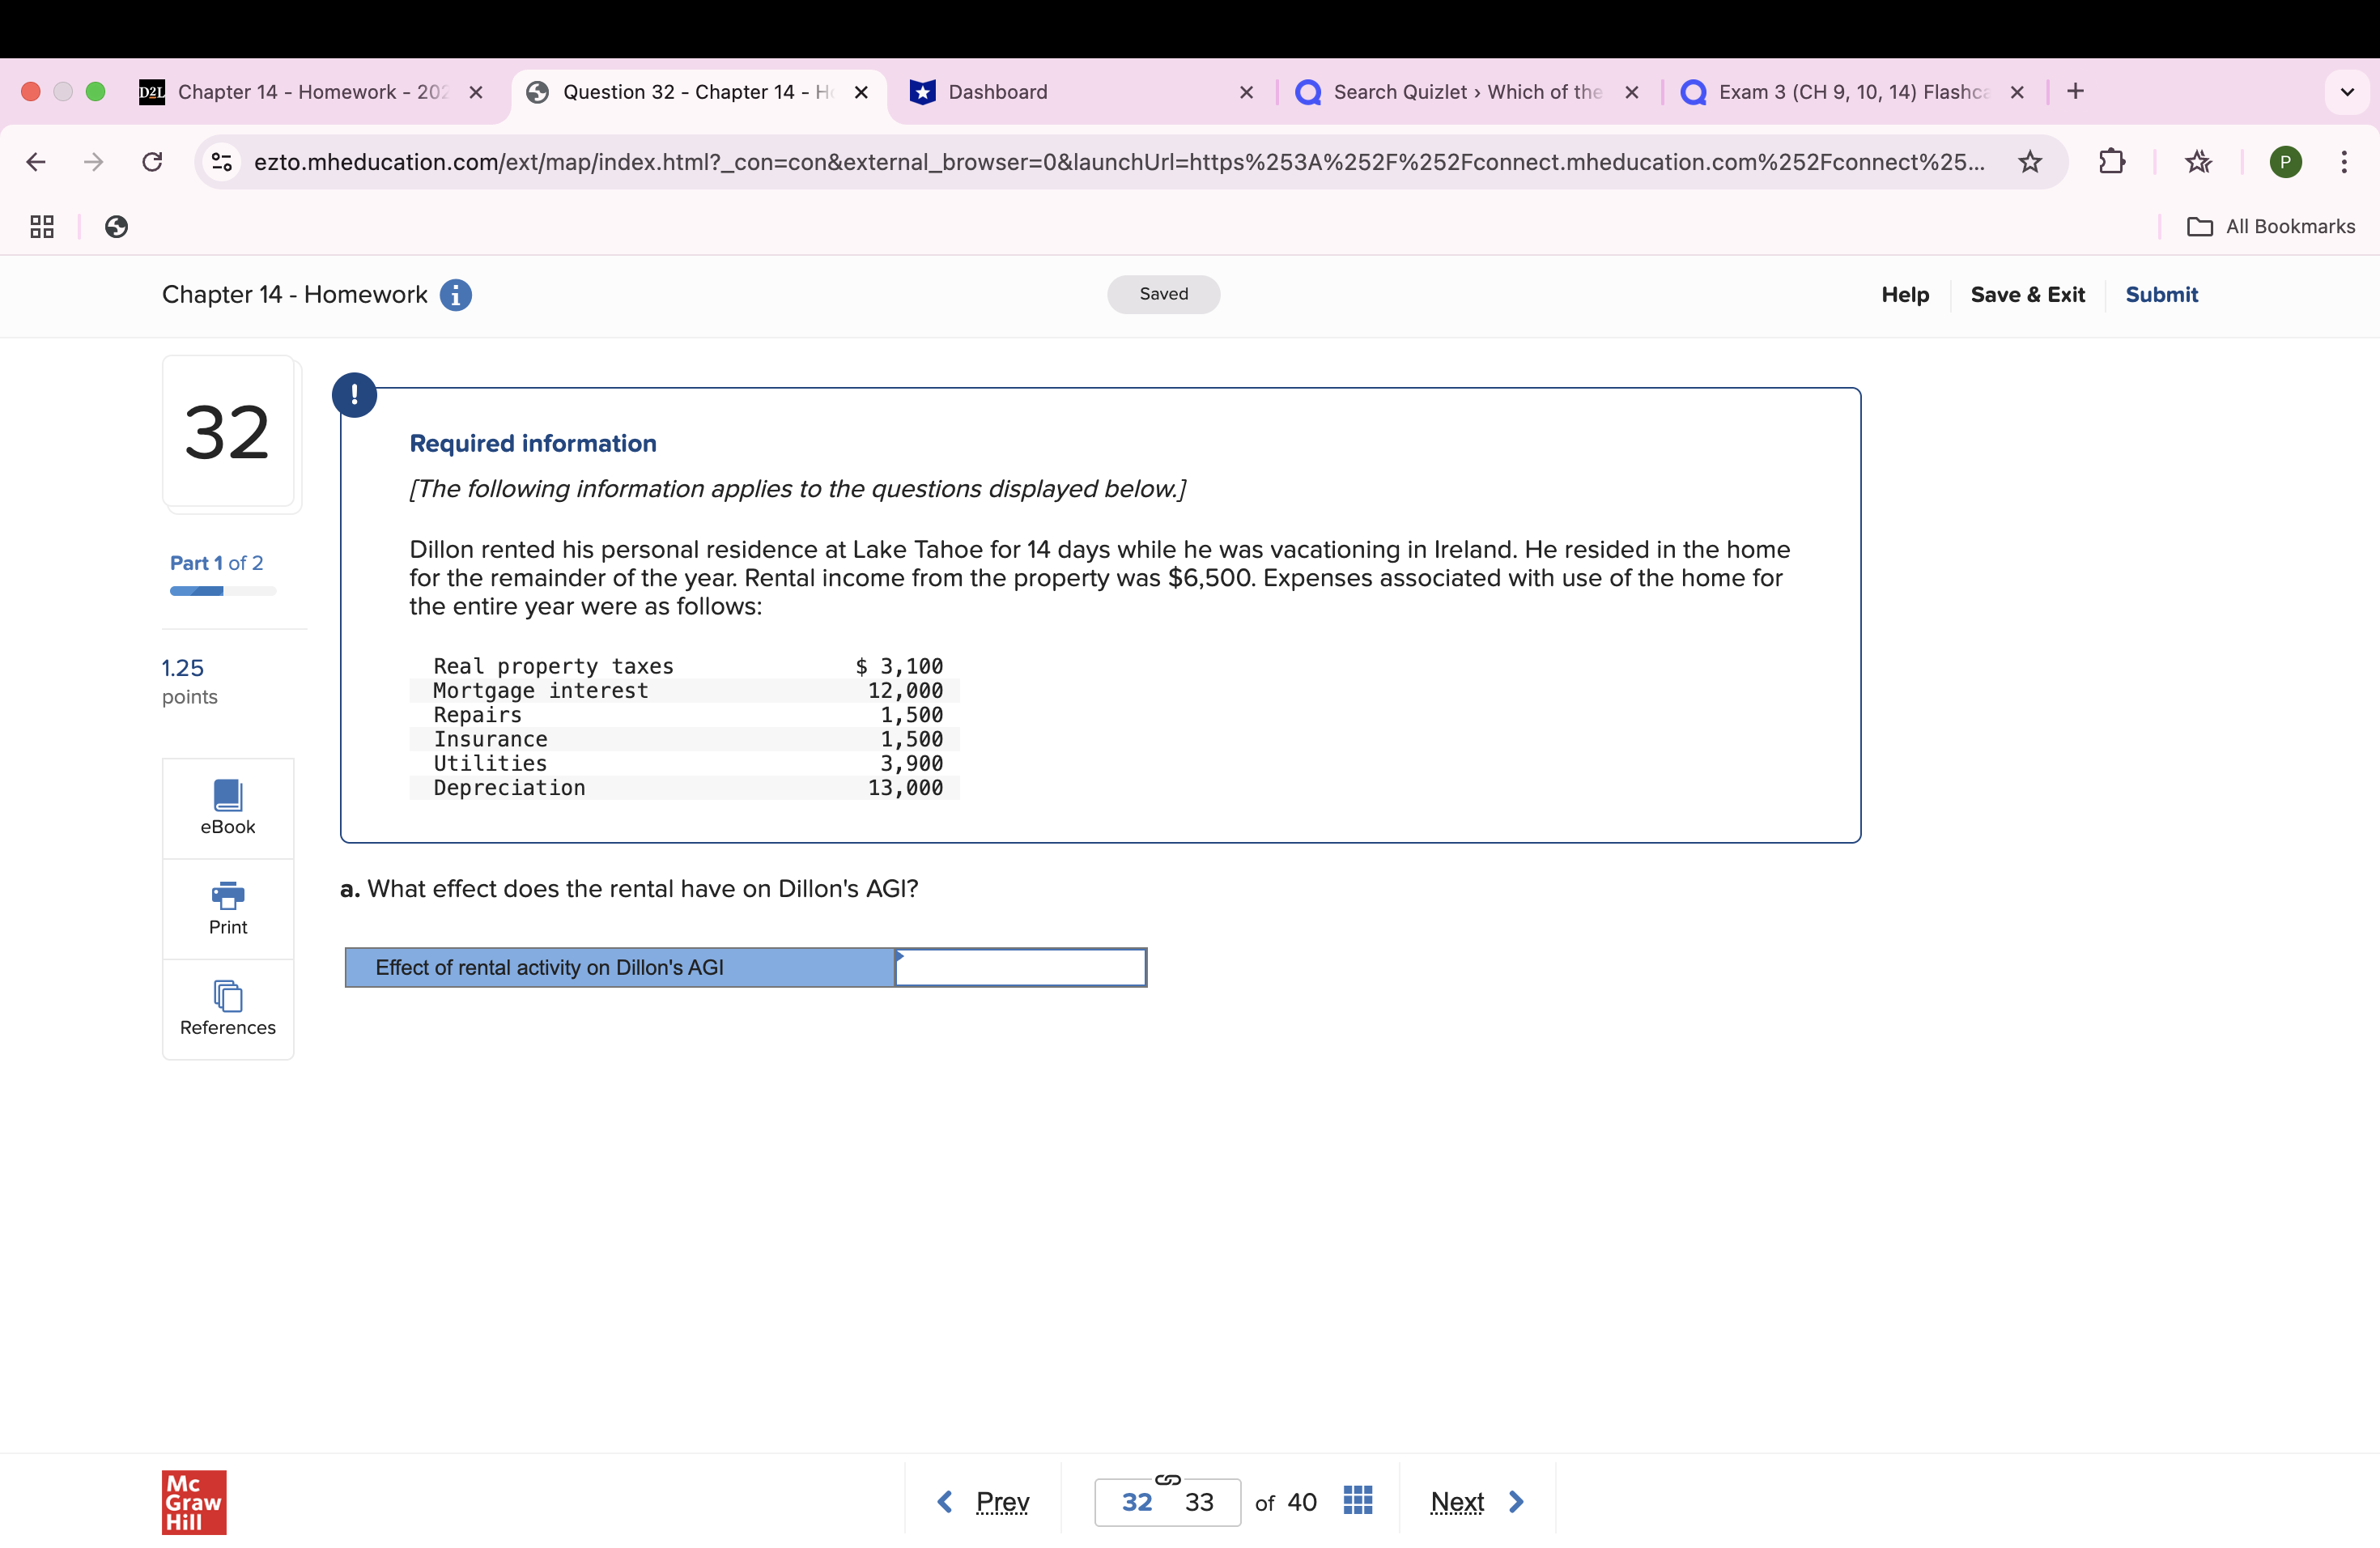Open the eBook resource panel

[x=227, y=807]
